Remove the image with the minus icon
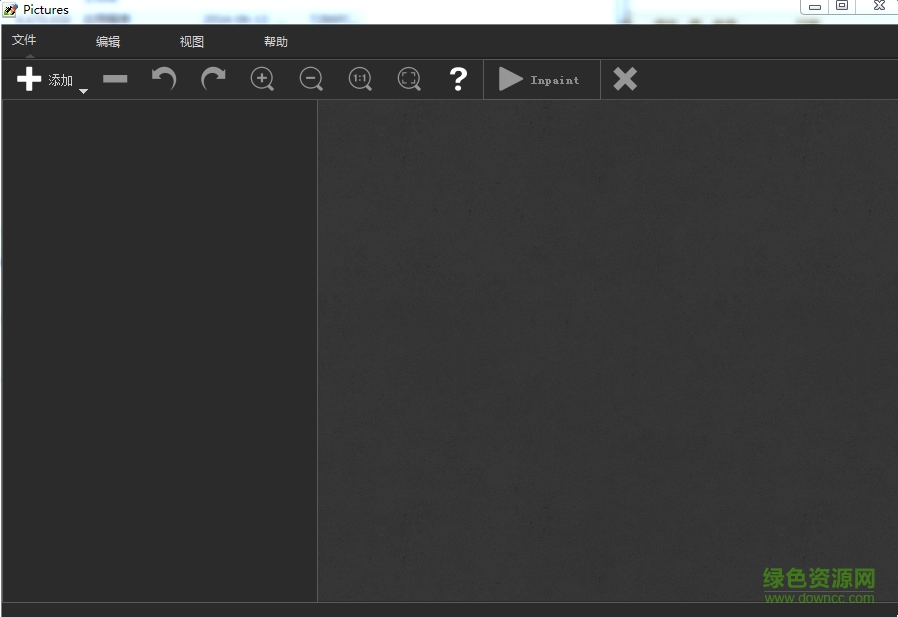The width and height of the screenshot is (898, 617). point(115,79)
